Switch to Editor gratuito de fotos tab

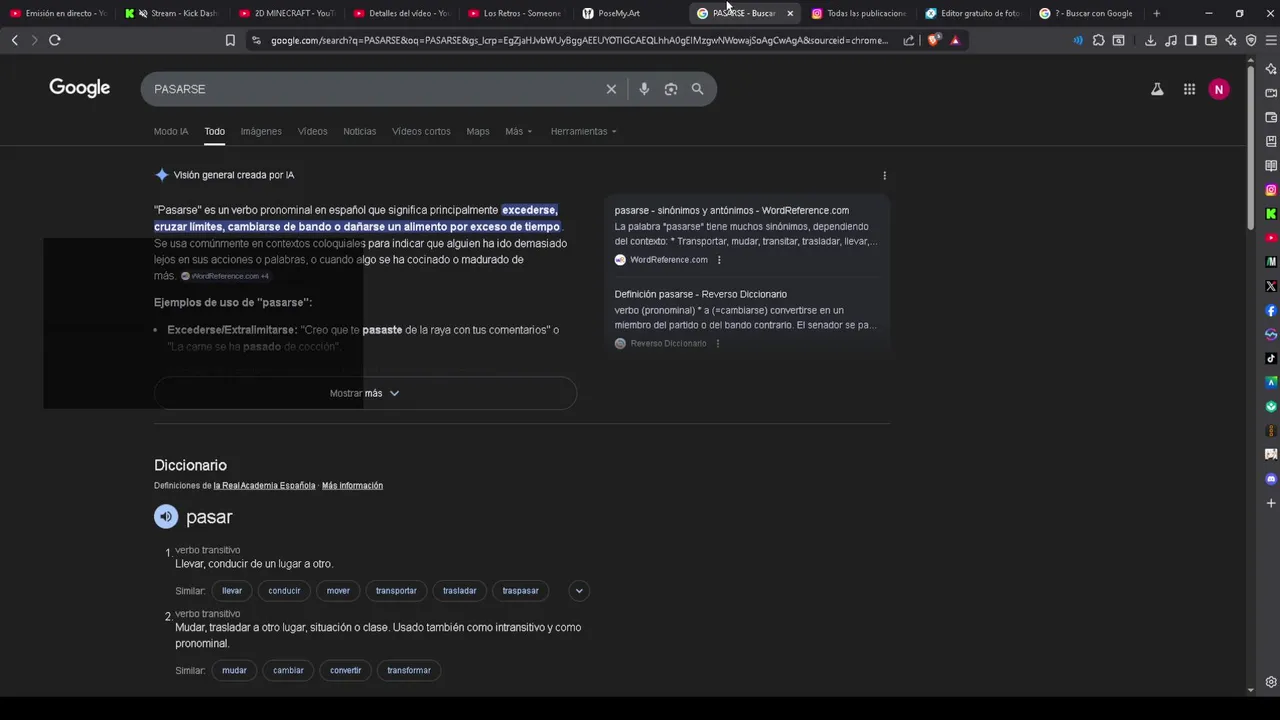(973, 13)
